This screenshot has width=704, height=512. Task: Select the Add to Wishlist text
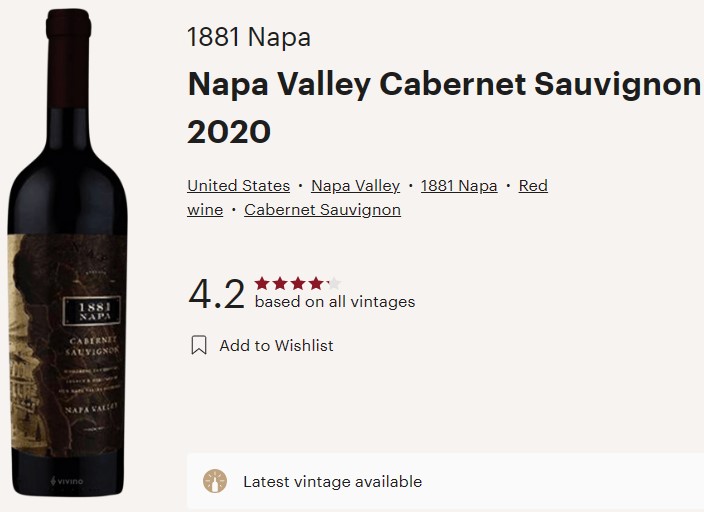coord(276,346)
